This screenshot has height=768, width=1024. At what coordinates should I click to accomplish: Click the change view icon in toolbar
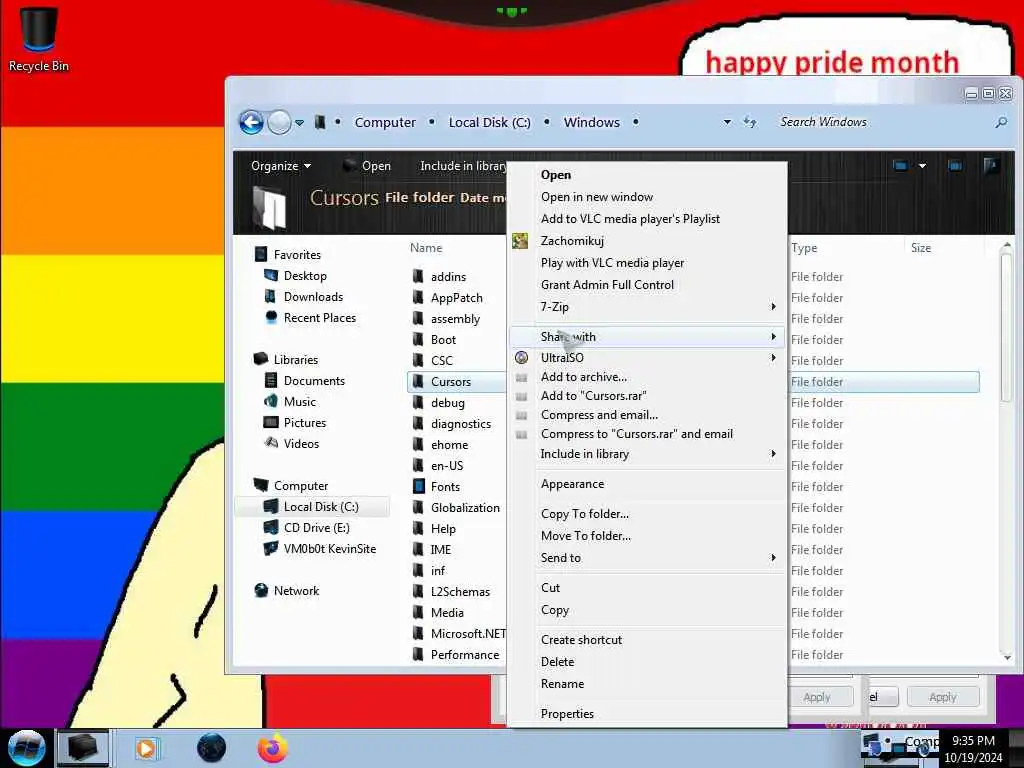coord(901,166)
